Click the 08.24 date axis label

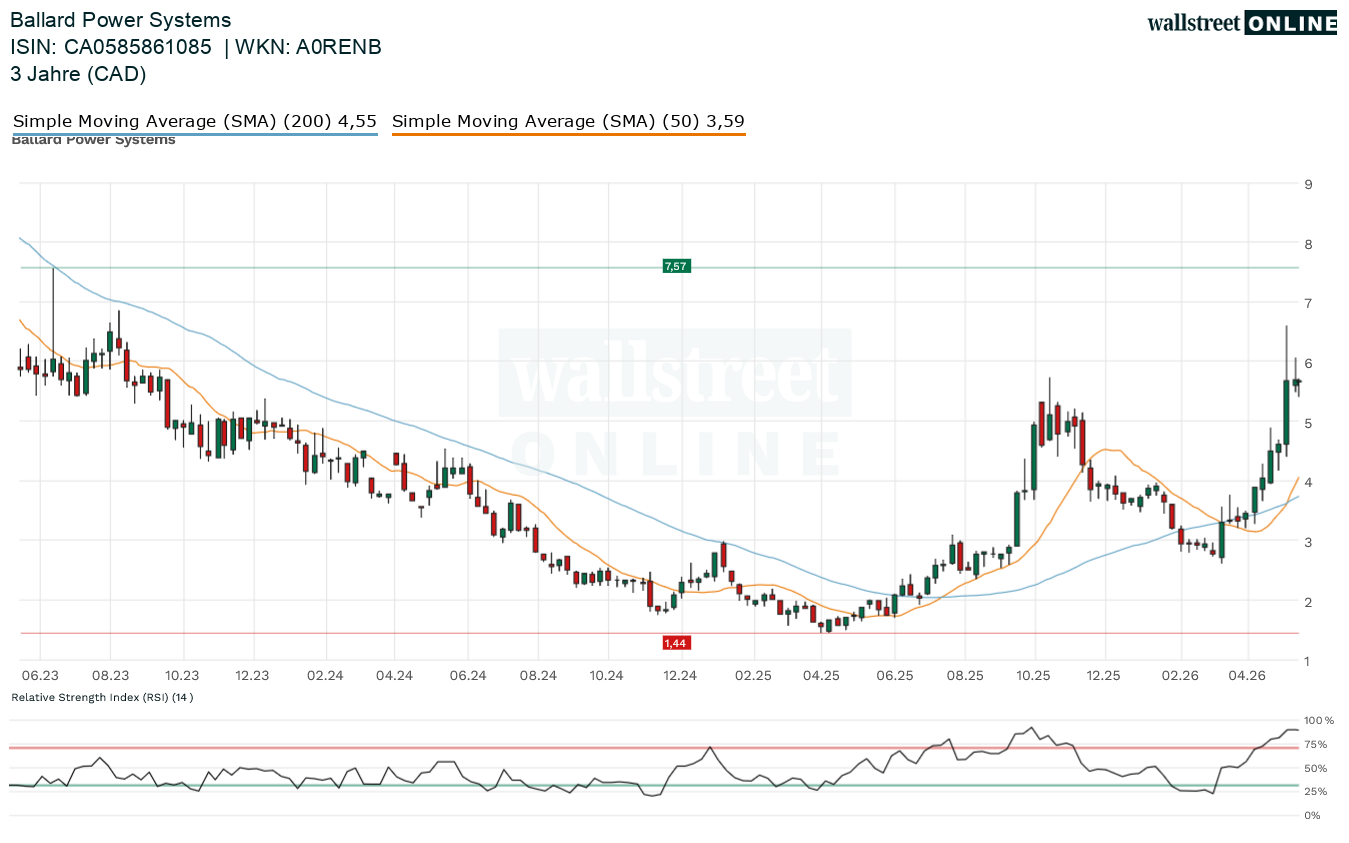538,676
